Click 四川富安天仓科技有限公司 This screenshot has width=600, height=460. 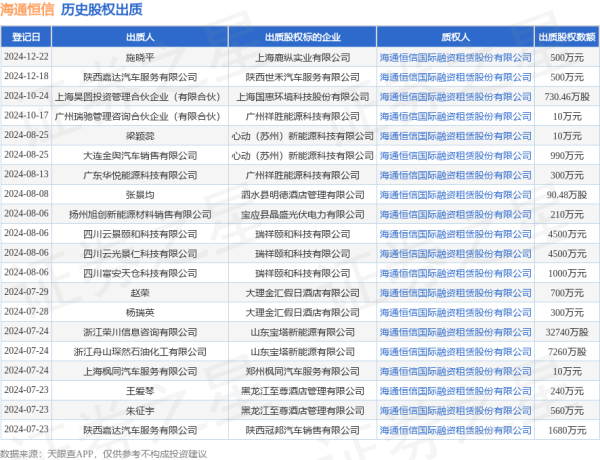point(140,273)
